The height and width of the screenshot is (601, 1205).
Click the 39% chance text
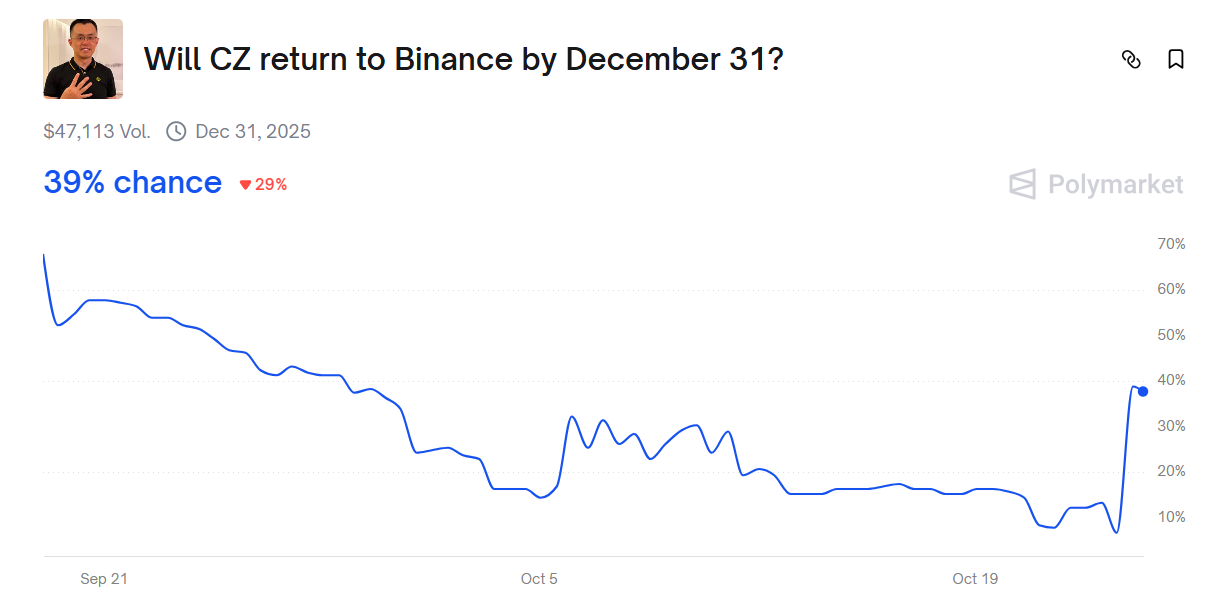coord(132,183)
